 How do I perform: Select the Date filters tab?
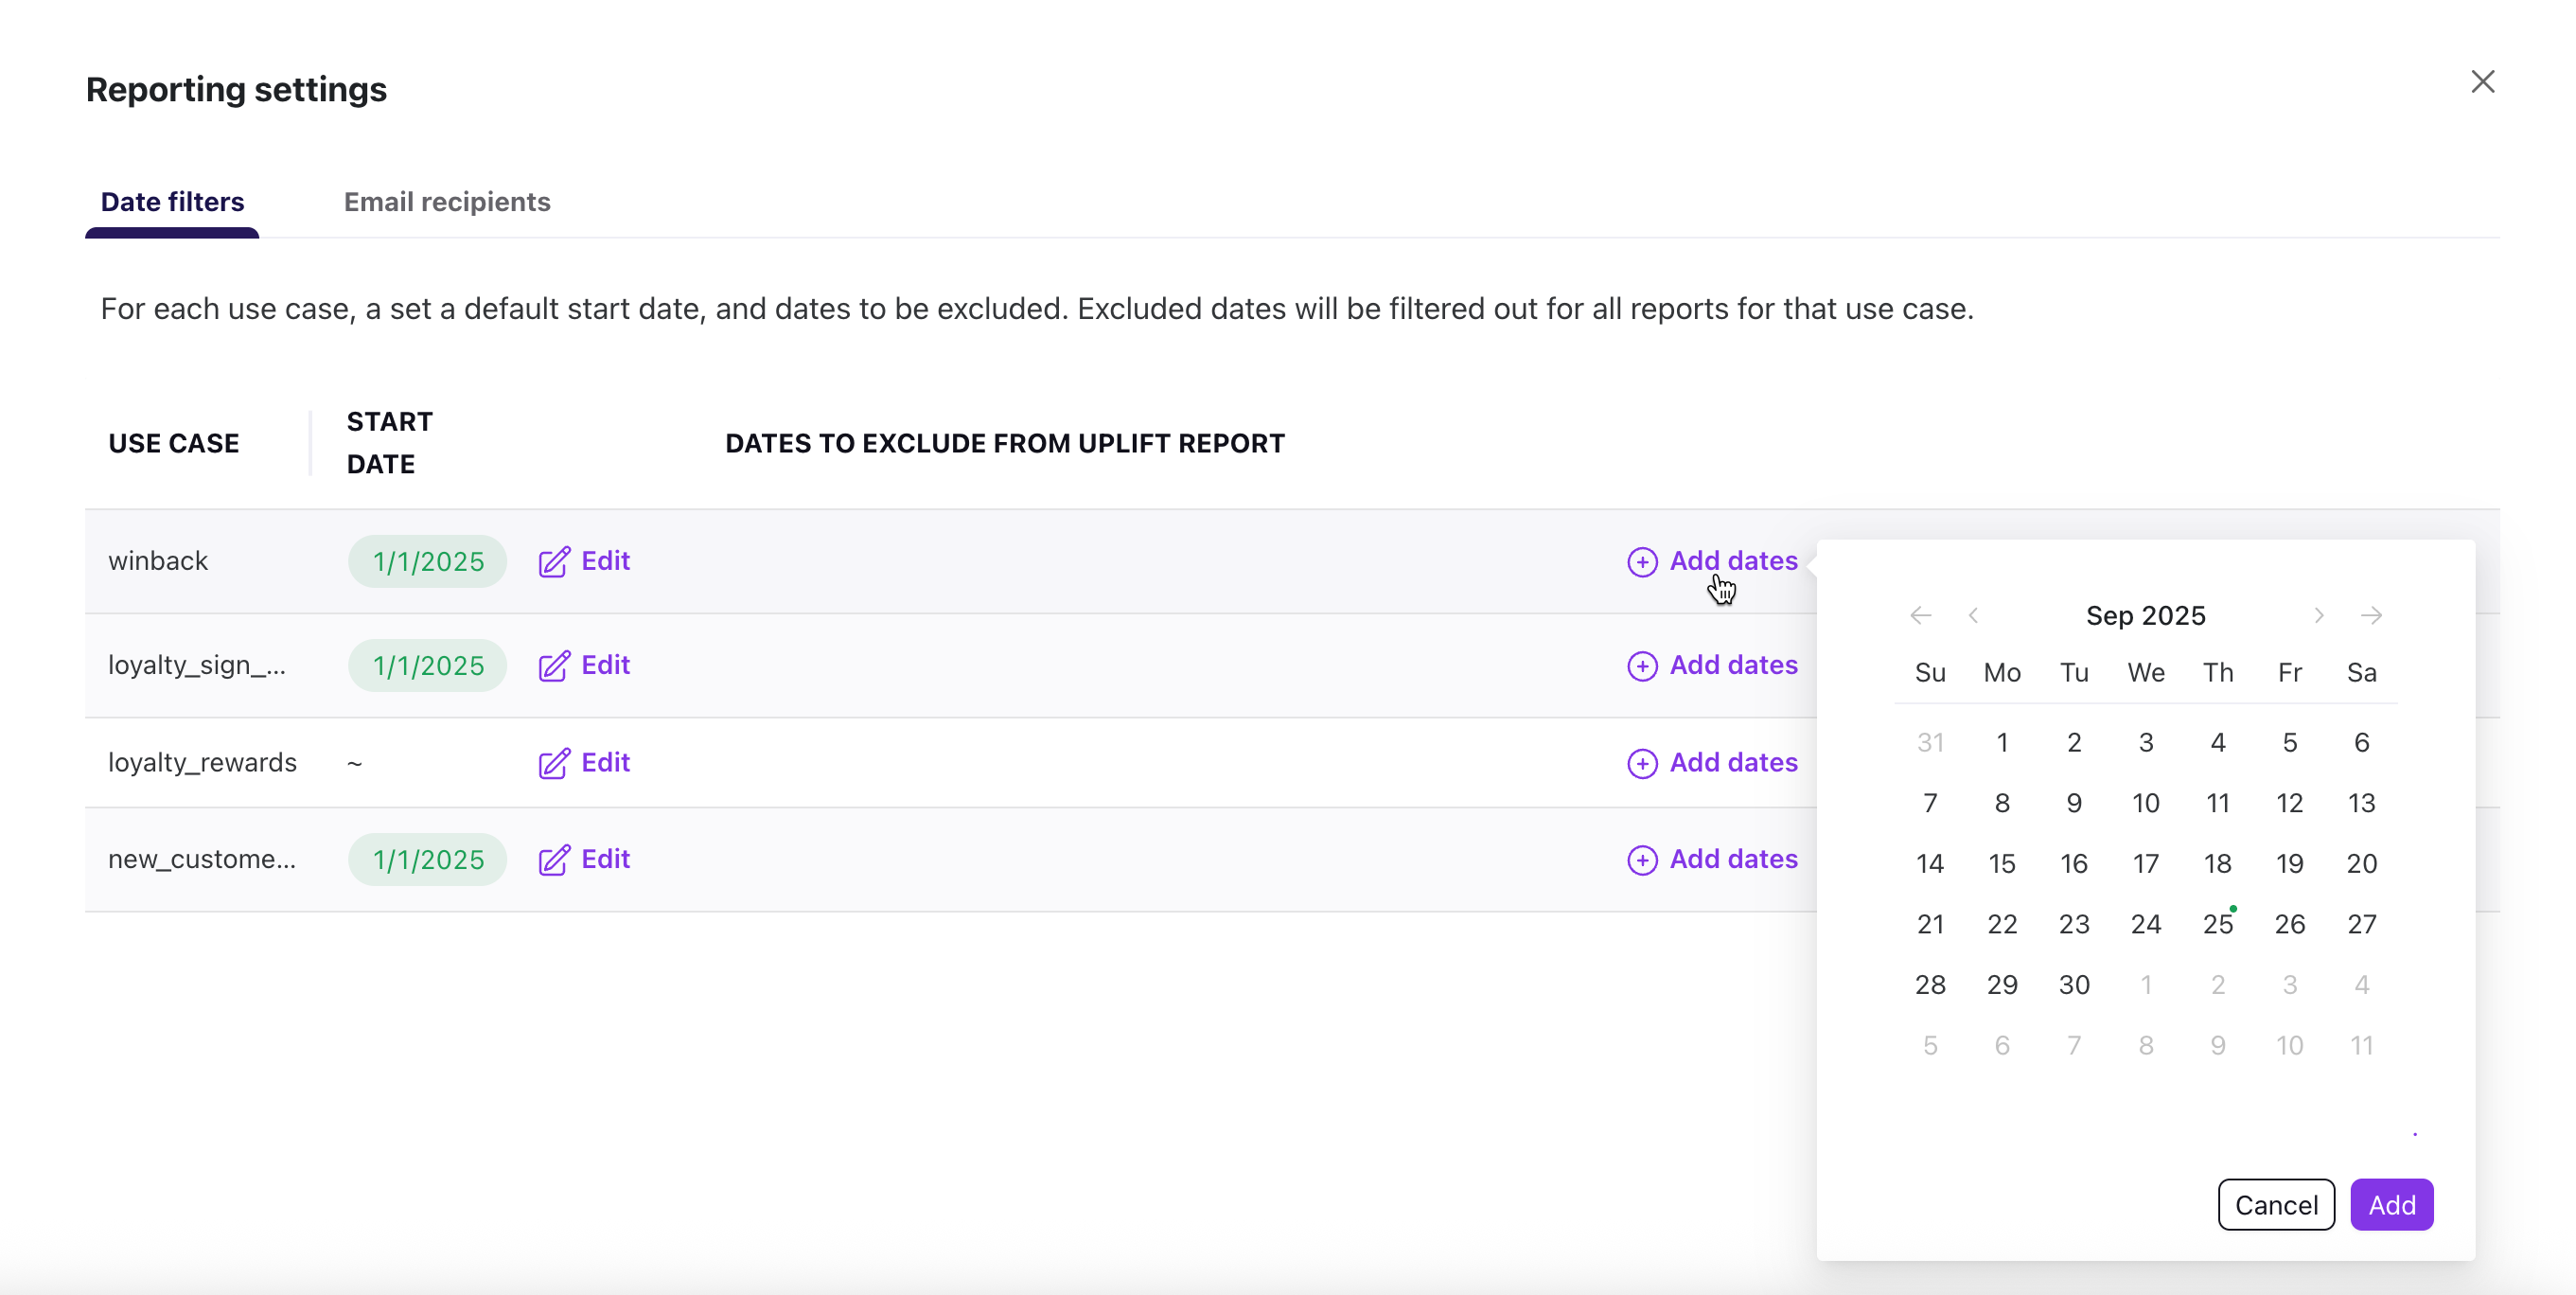[x=172, y=202]
